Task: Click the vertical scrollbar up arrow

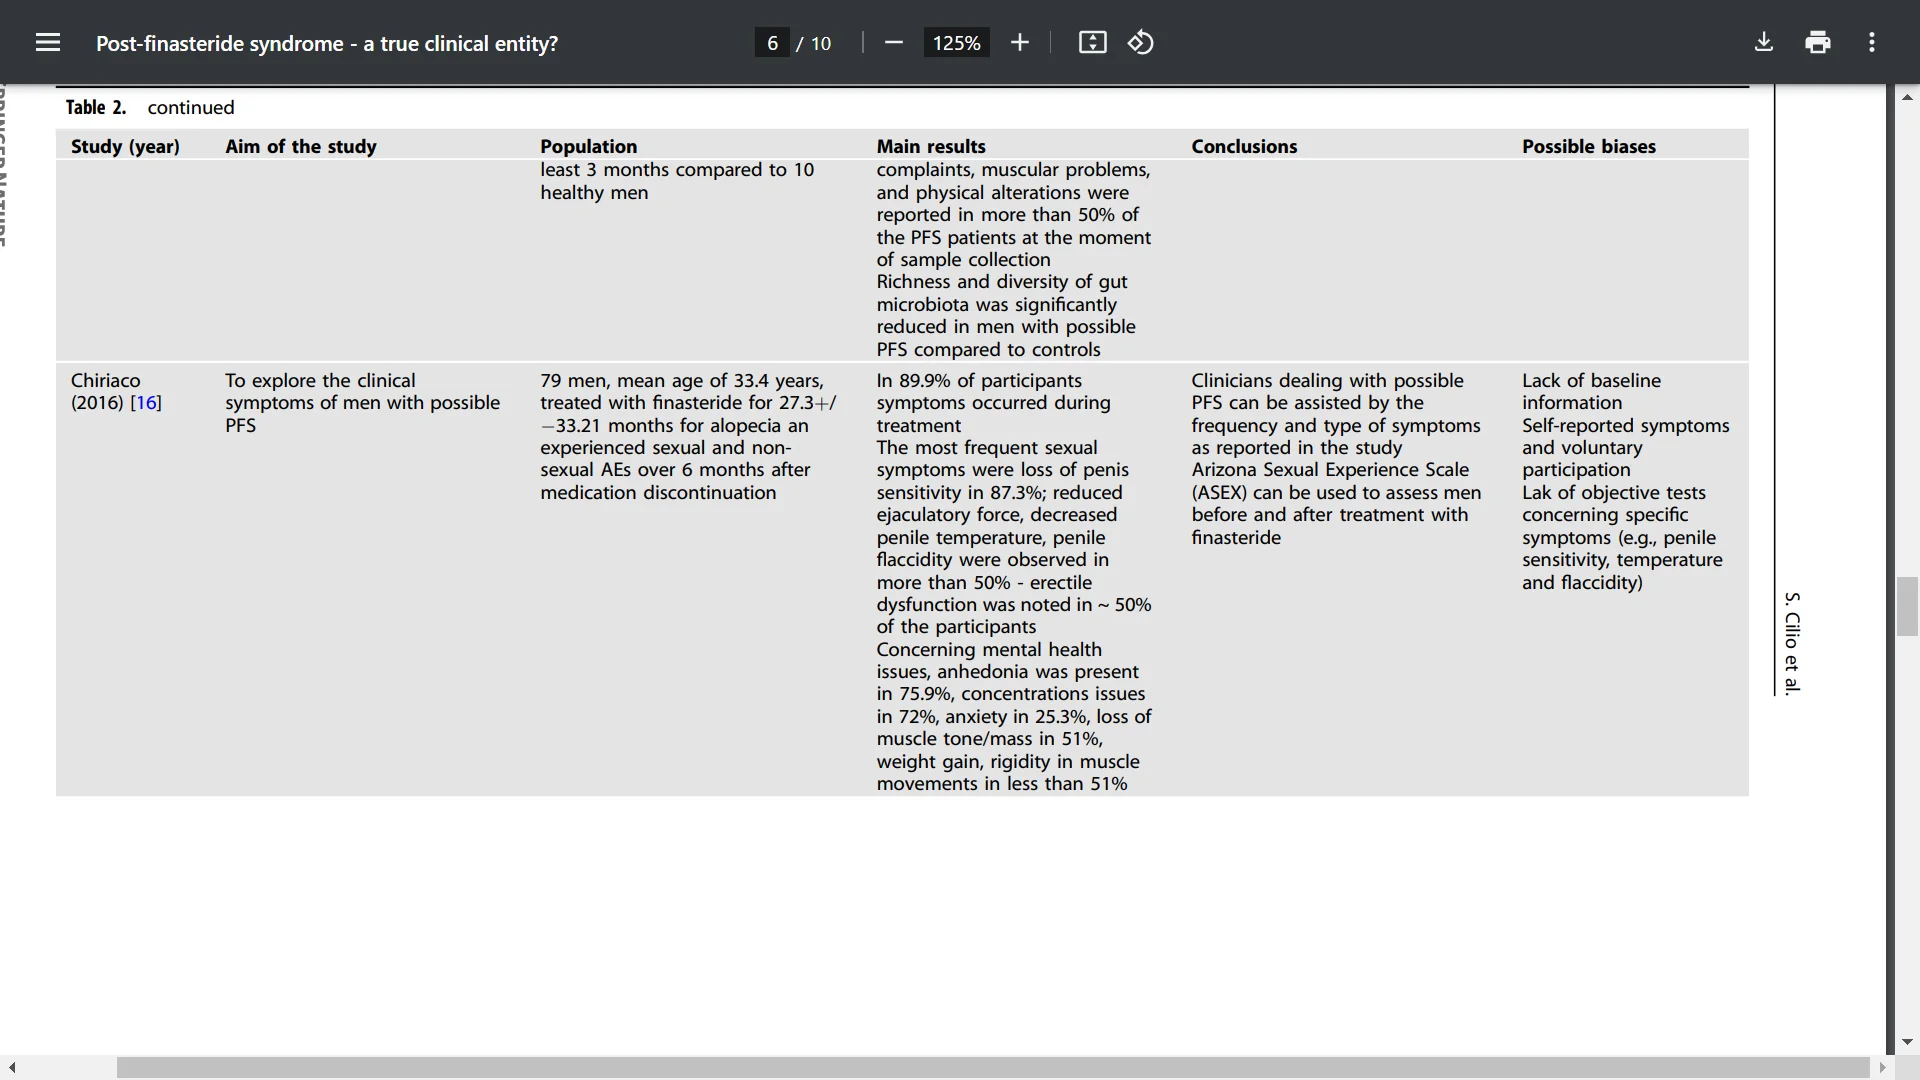Action: click(x=1907, y=97)
